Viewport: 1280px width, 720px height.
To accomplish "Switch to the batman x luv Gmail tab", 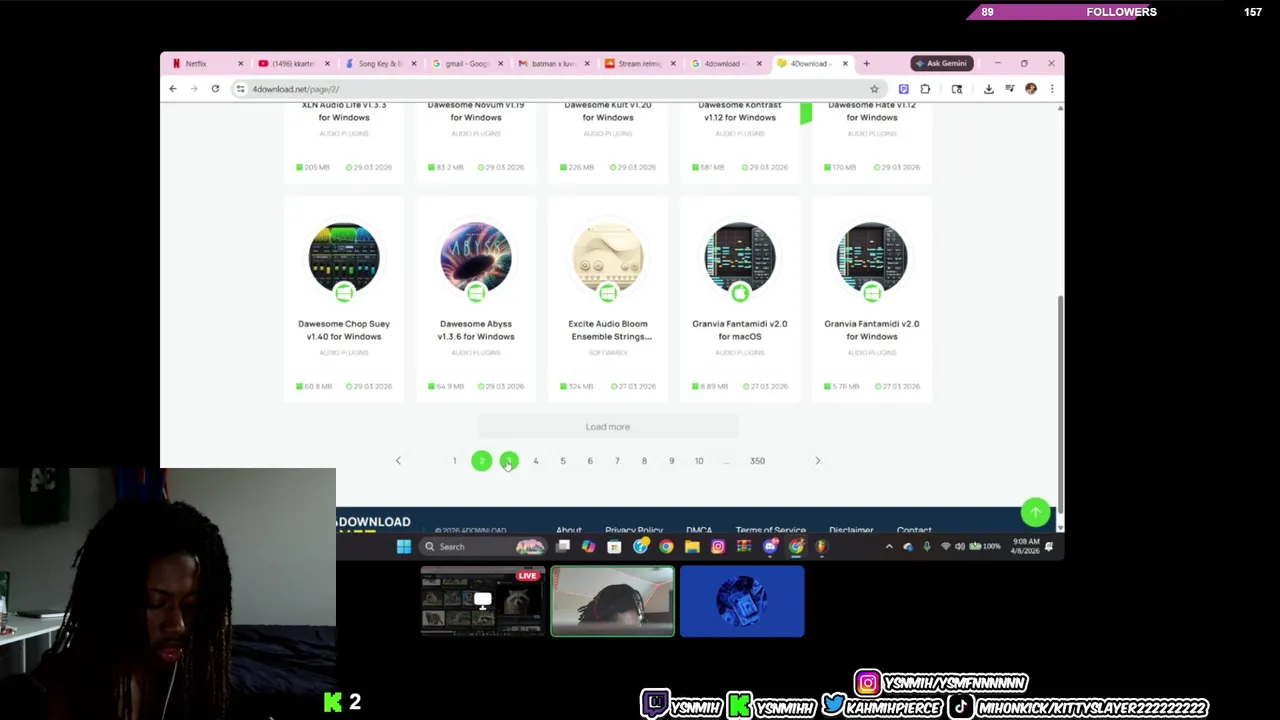I will point(553,64).
